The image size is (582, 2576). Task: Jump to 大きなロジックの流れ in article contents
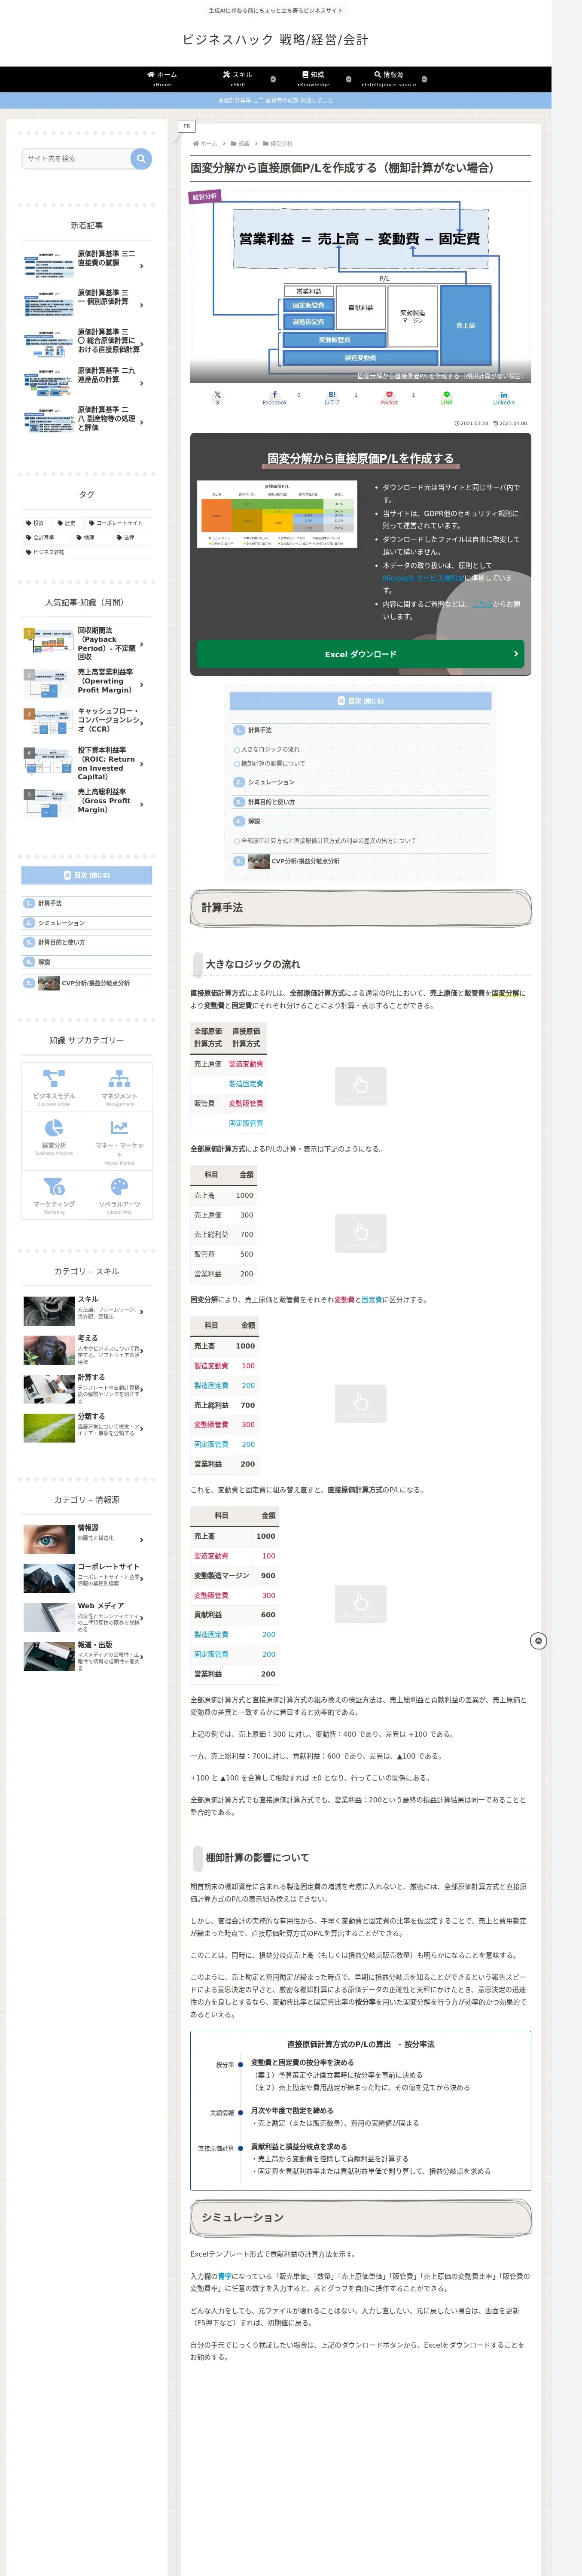click(270, 749)
